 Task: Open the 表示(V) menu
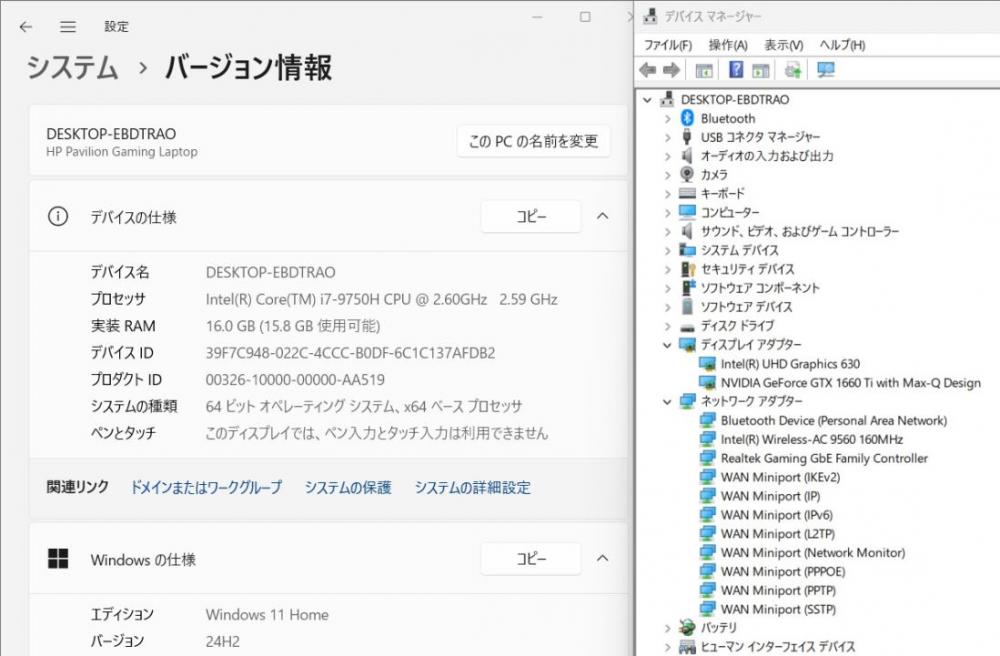click(784, 45)
